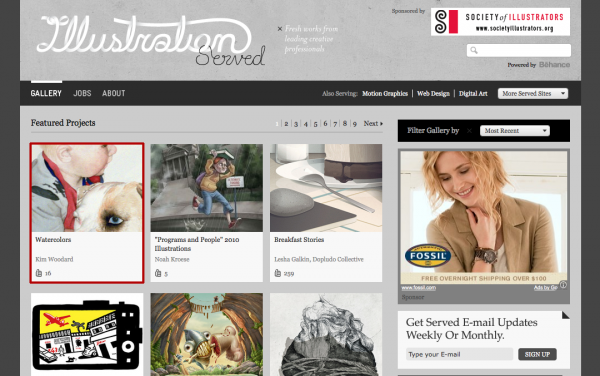
Task: Click the Society of Illustrators sponsor logo
Action: coord(501,22)
